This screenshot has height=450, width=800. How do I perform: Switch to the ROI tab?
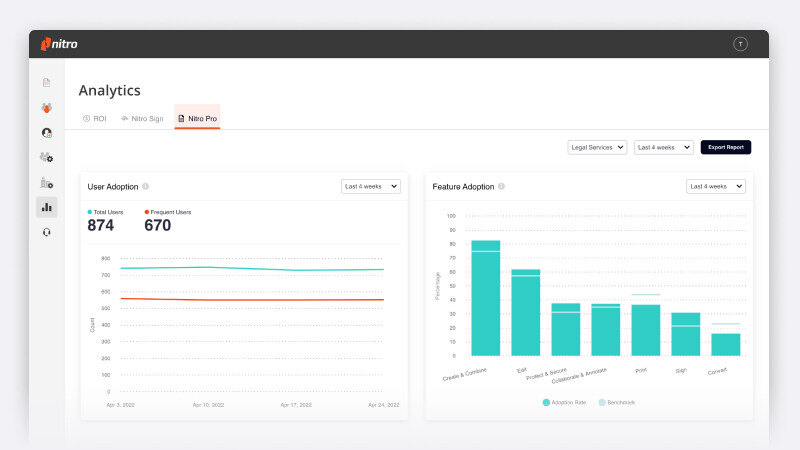coord(94,118)
